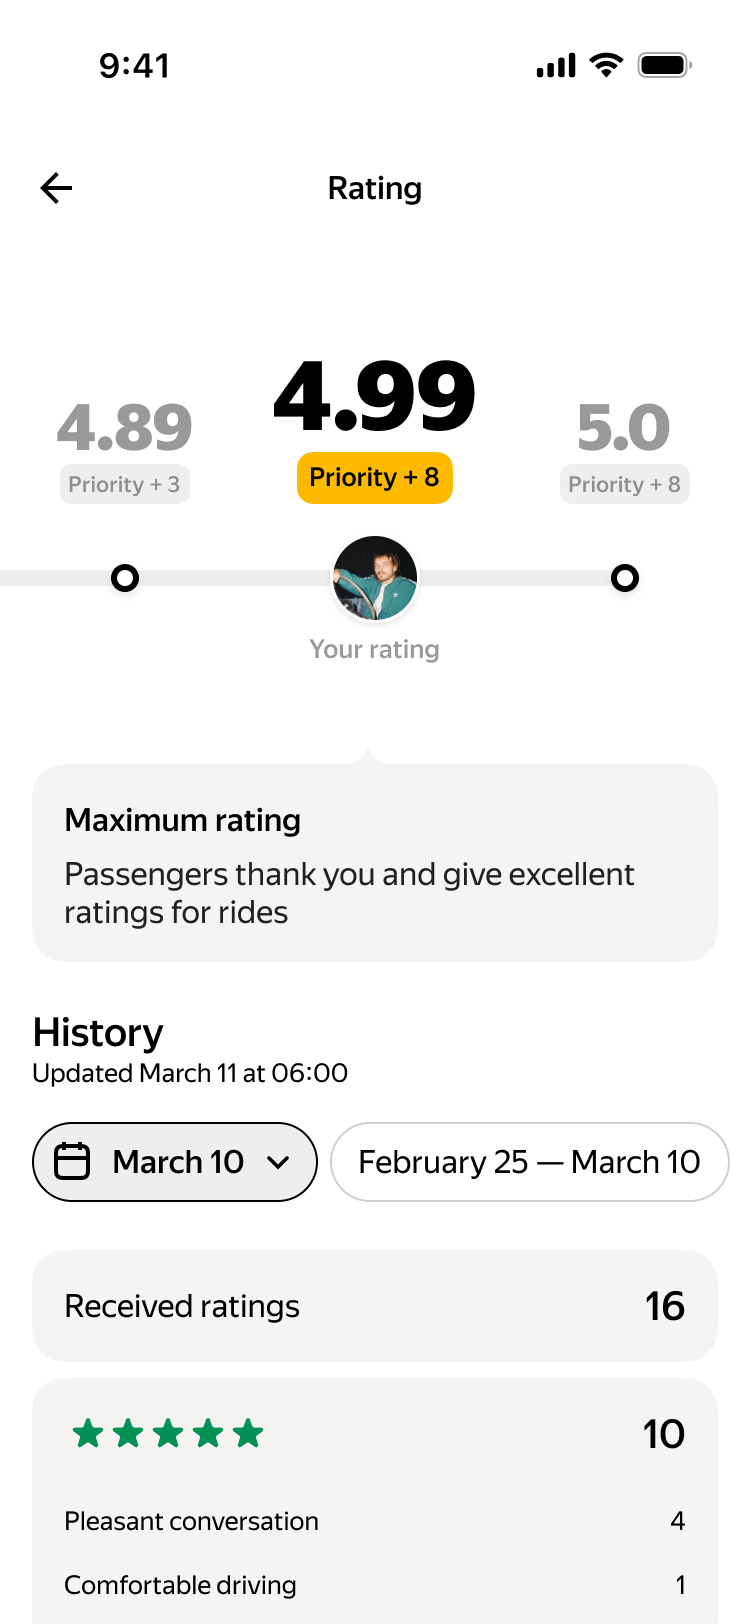This screenshot has height=1624, width=752.
Task: Click the chevron beside March 10
Action: (x=279, y=1162)
